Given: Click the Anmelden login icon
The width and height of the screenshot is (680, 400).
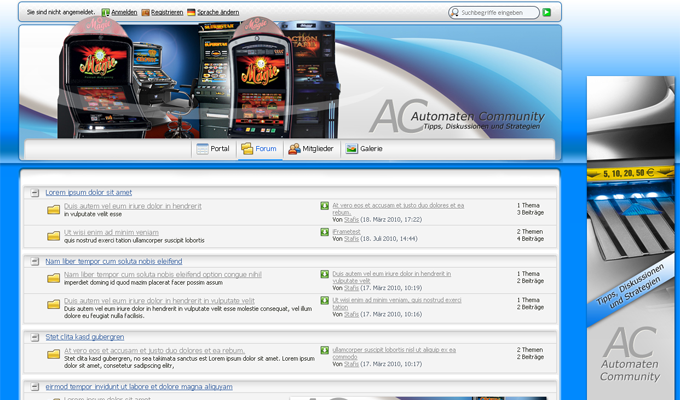Looking at the screenshot, I should [x=105, y=13].
